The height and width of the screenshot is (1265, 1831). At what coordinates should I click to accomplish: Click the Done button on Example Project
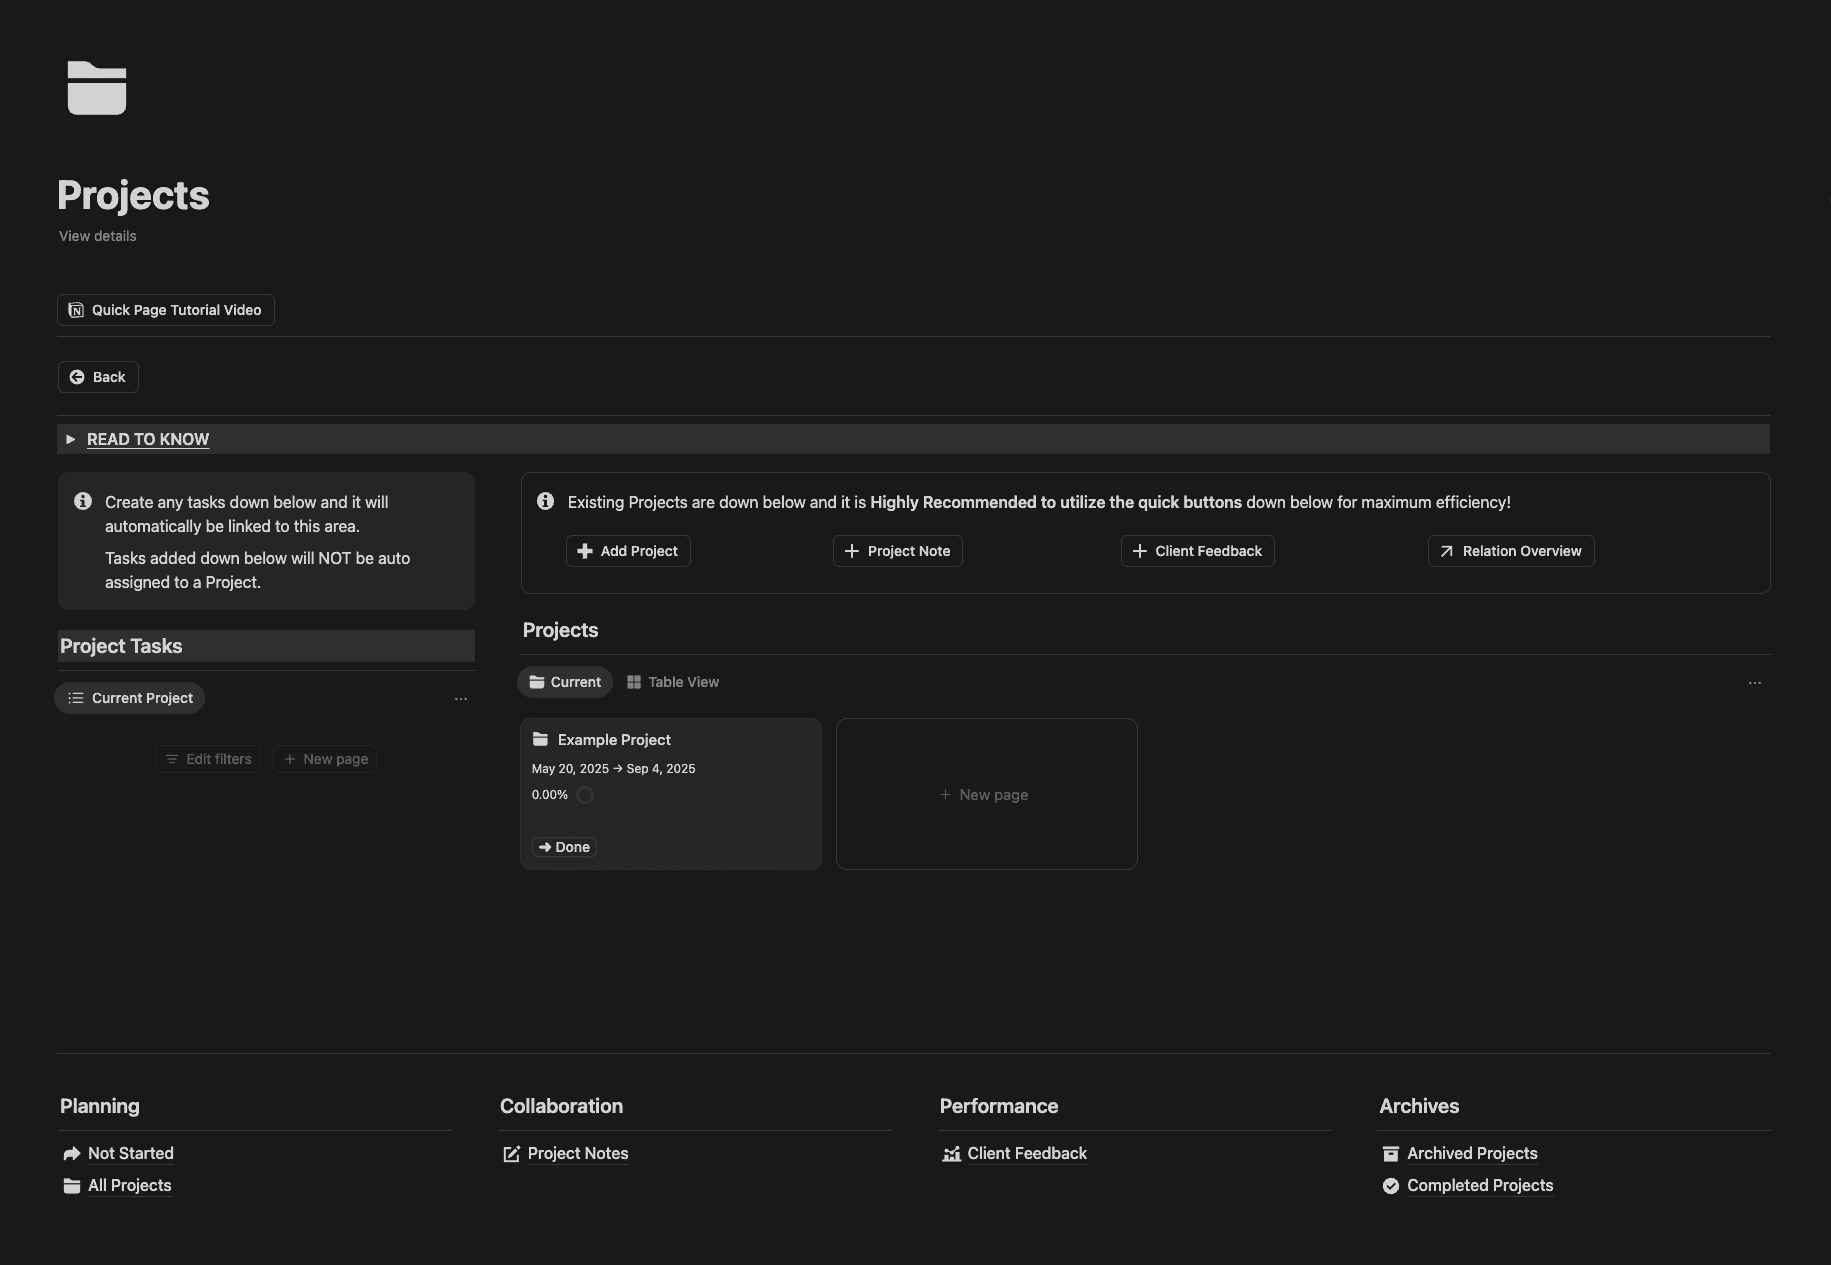tap(564, 847)
